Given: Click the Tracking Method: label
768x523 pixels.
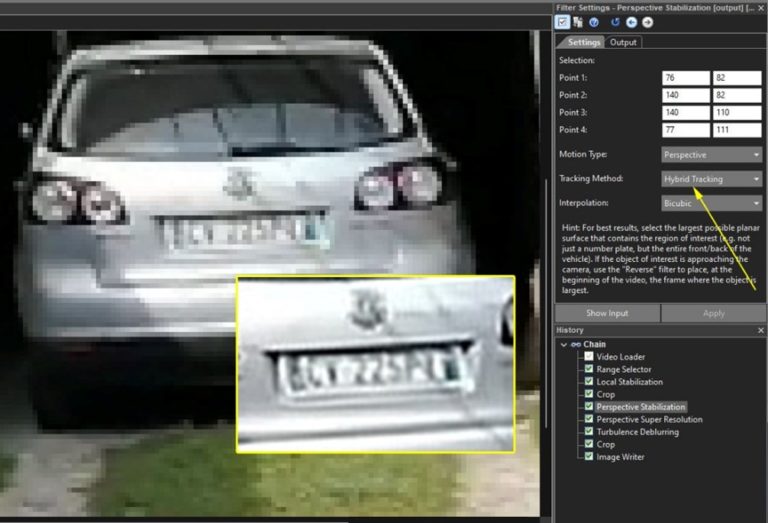Looking at the screenshot, I should (591, 179).
